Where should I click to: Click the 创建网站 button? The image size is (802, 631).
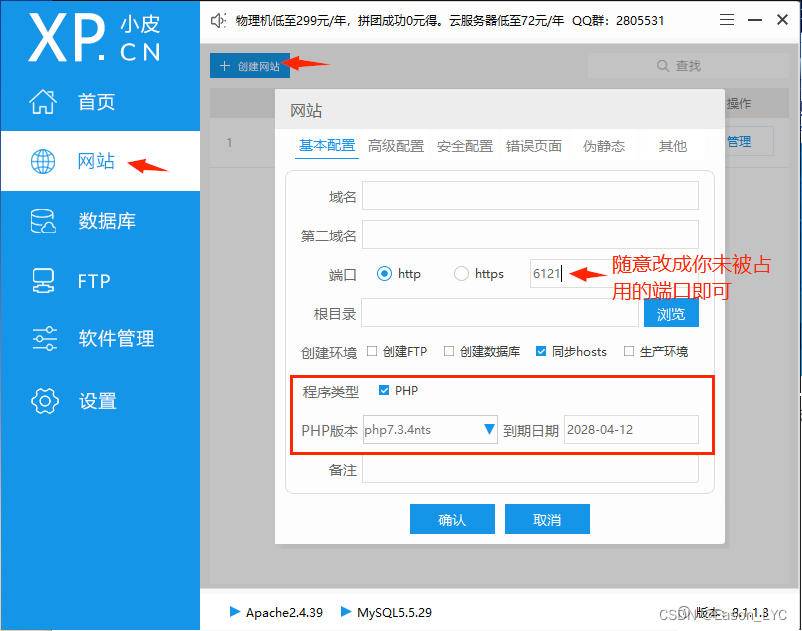250,66
